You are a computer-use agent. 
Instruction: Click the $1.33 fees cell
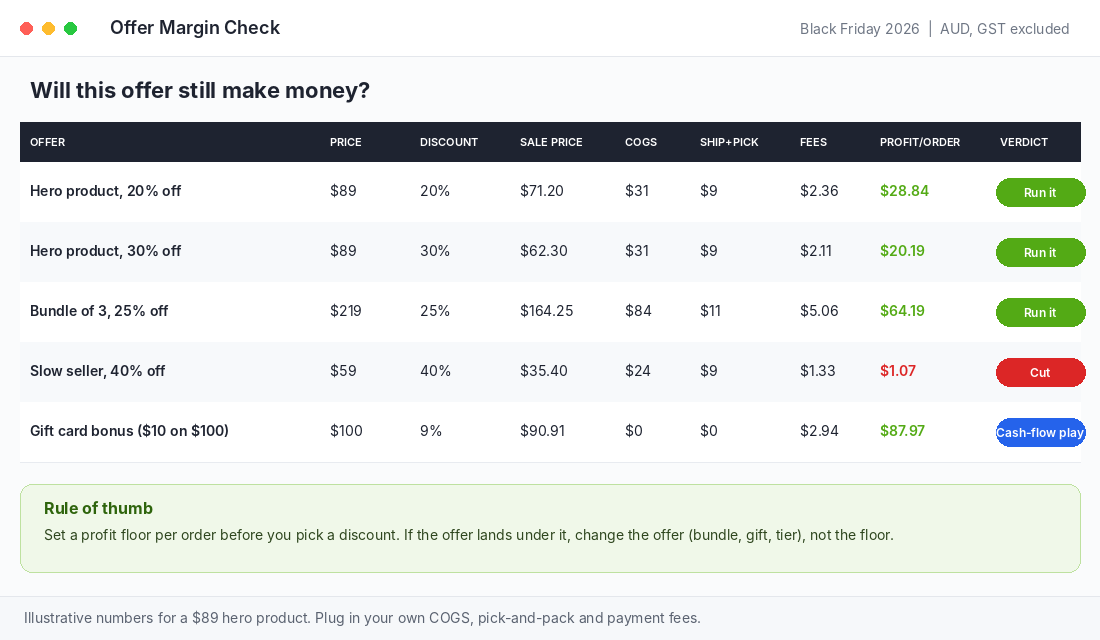pos(817,371)
